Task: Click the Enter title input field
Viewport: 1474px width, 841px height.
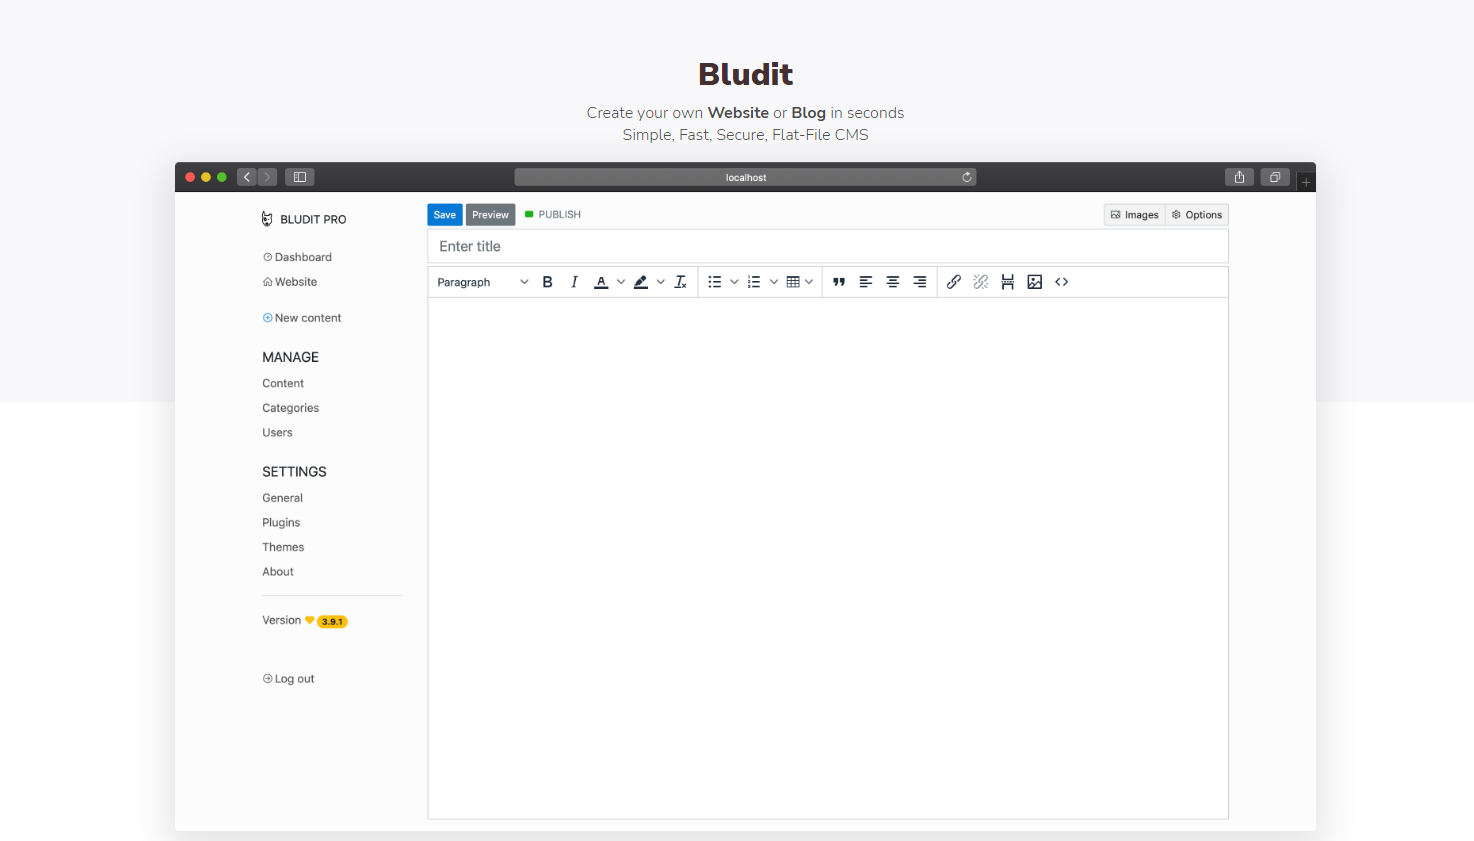Action: click(827, 246)
